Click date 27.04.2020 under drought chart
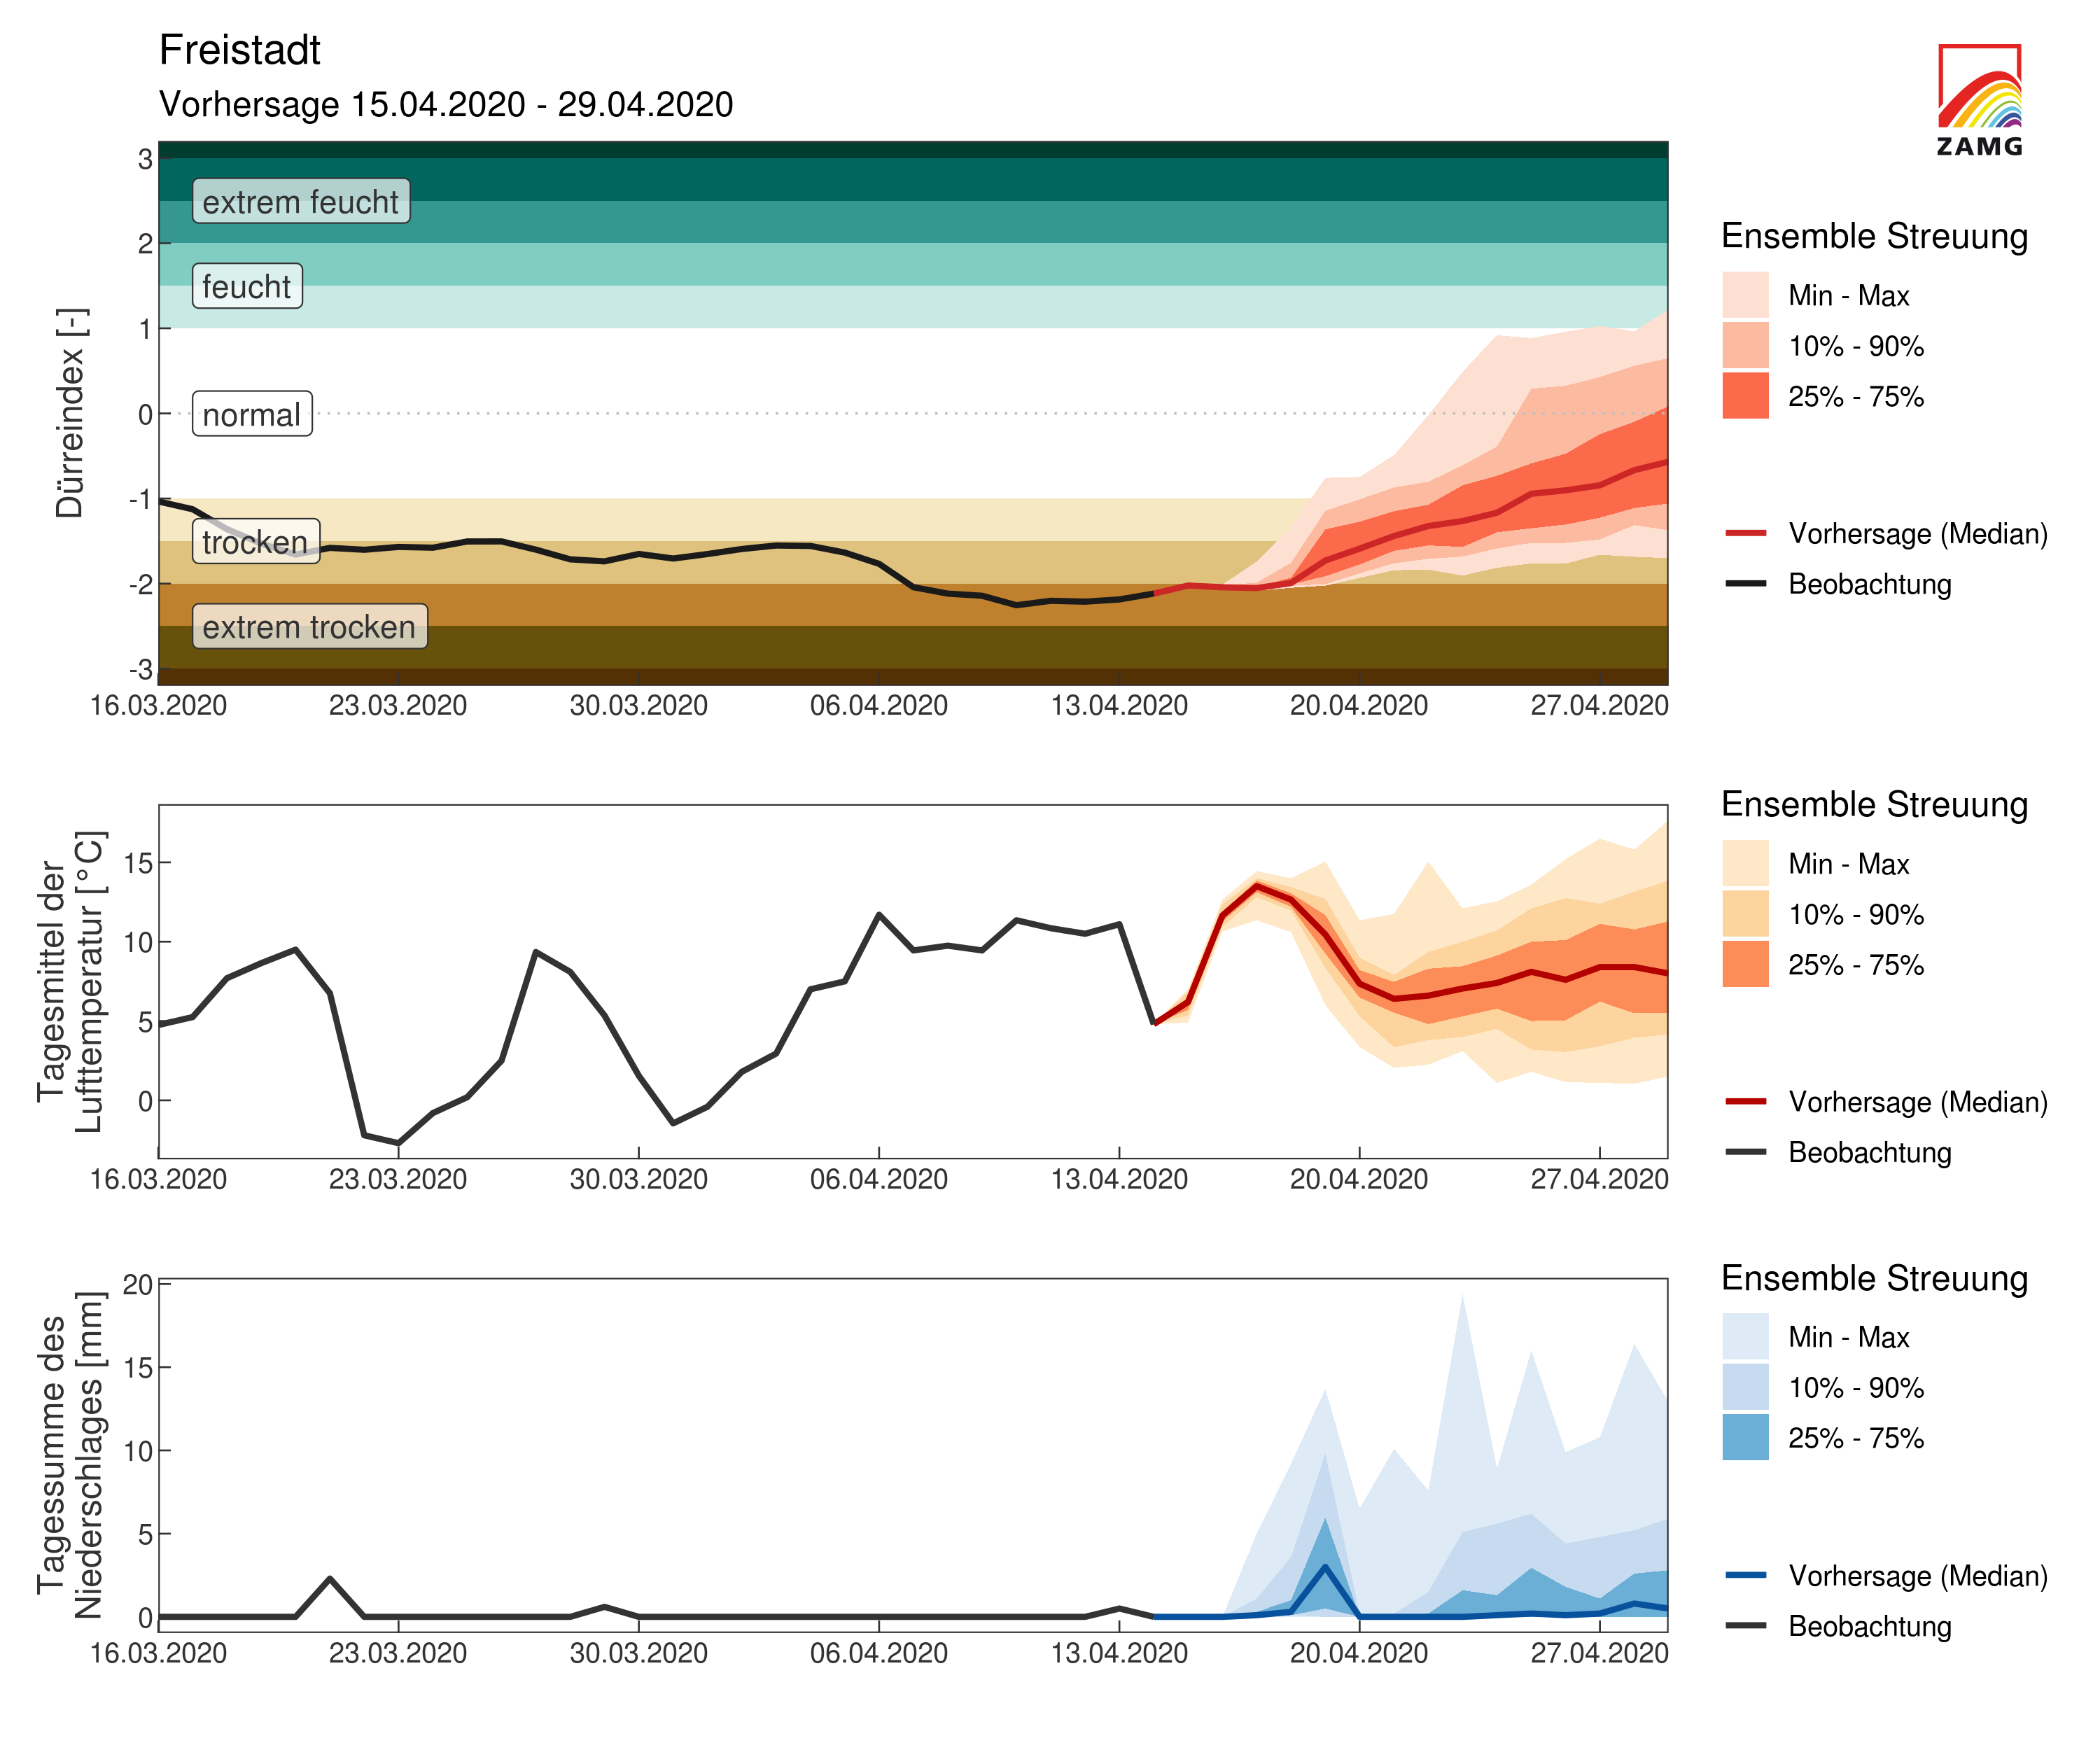2100x1750 pixels. click(1599, 705)
